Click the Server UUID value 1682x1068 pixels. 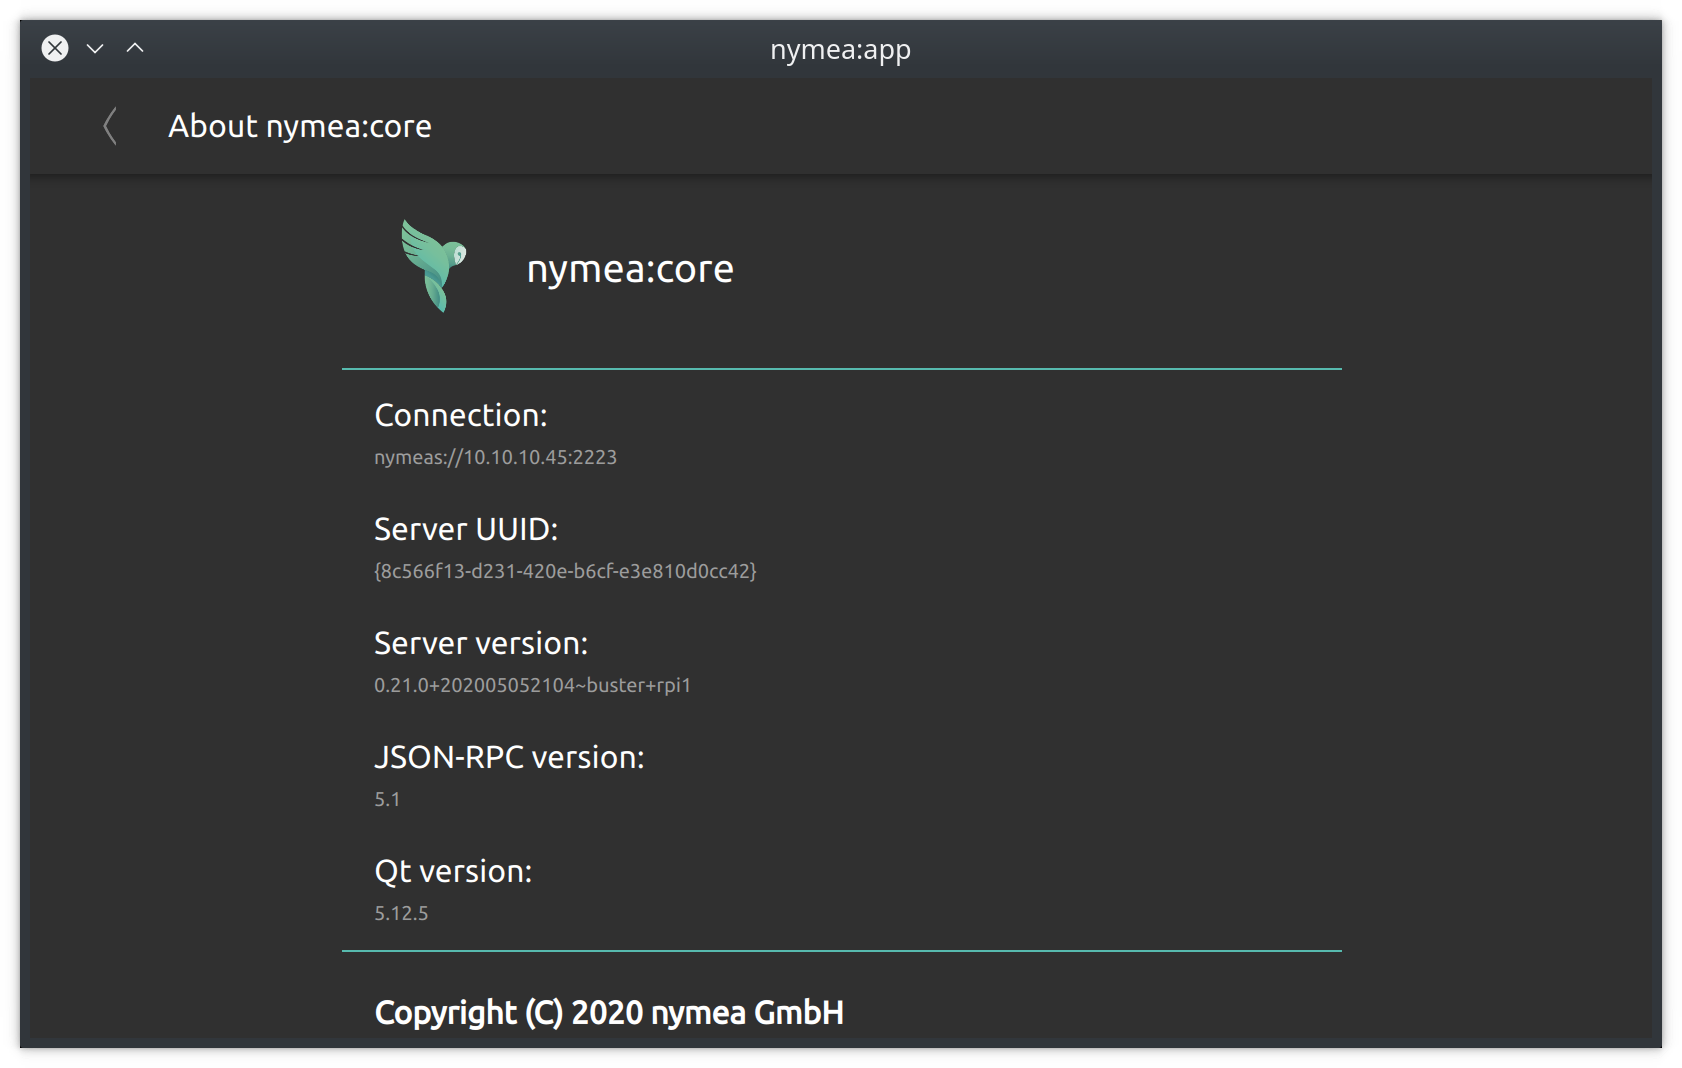click(x=565, y=571)
